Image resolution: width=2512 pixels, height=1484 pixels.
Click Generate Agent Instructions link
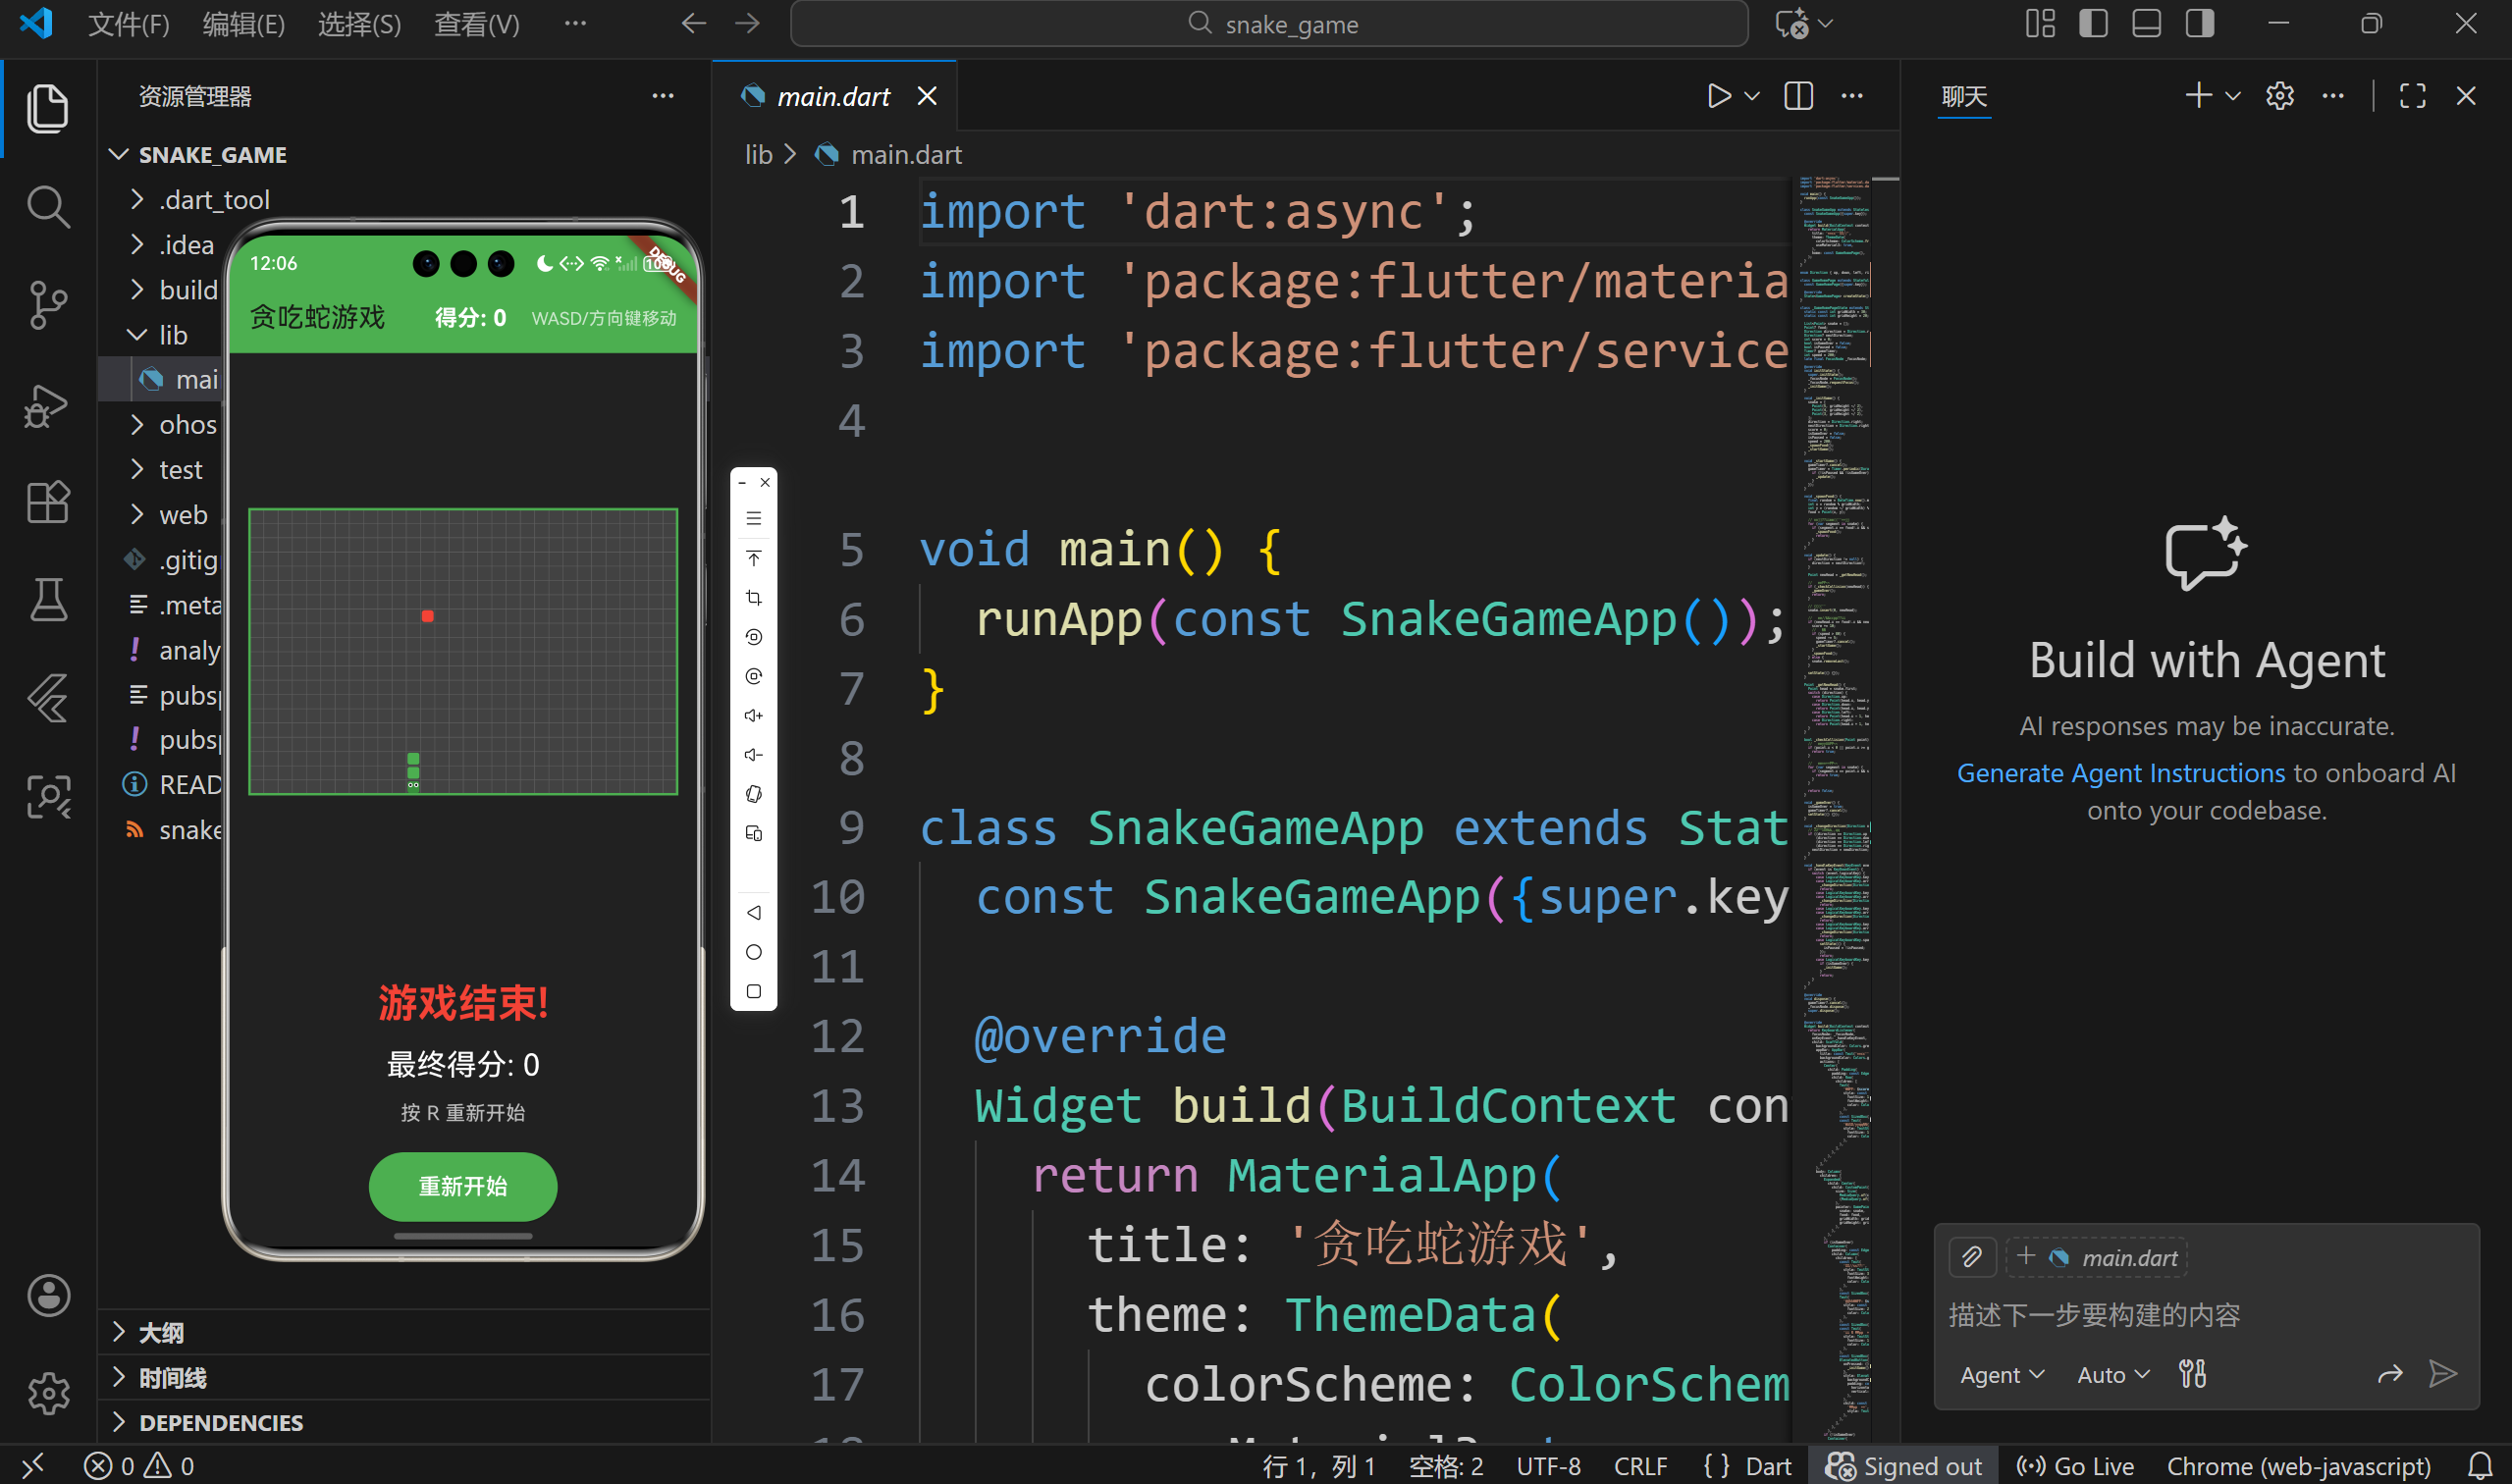click(x=2120, y=773)
